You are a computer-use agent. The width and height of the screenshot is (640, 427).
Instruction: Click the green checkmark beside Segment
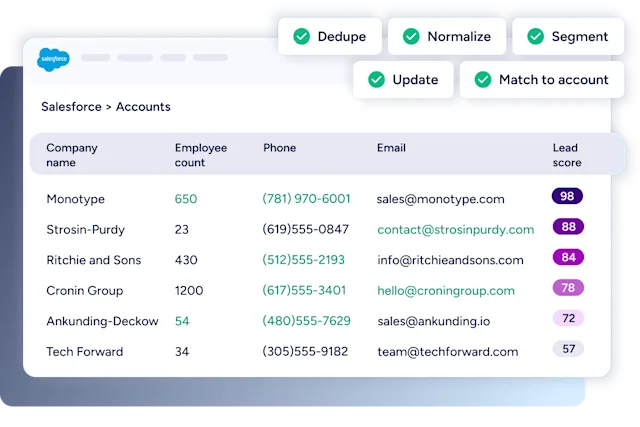click(536, 36)
